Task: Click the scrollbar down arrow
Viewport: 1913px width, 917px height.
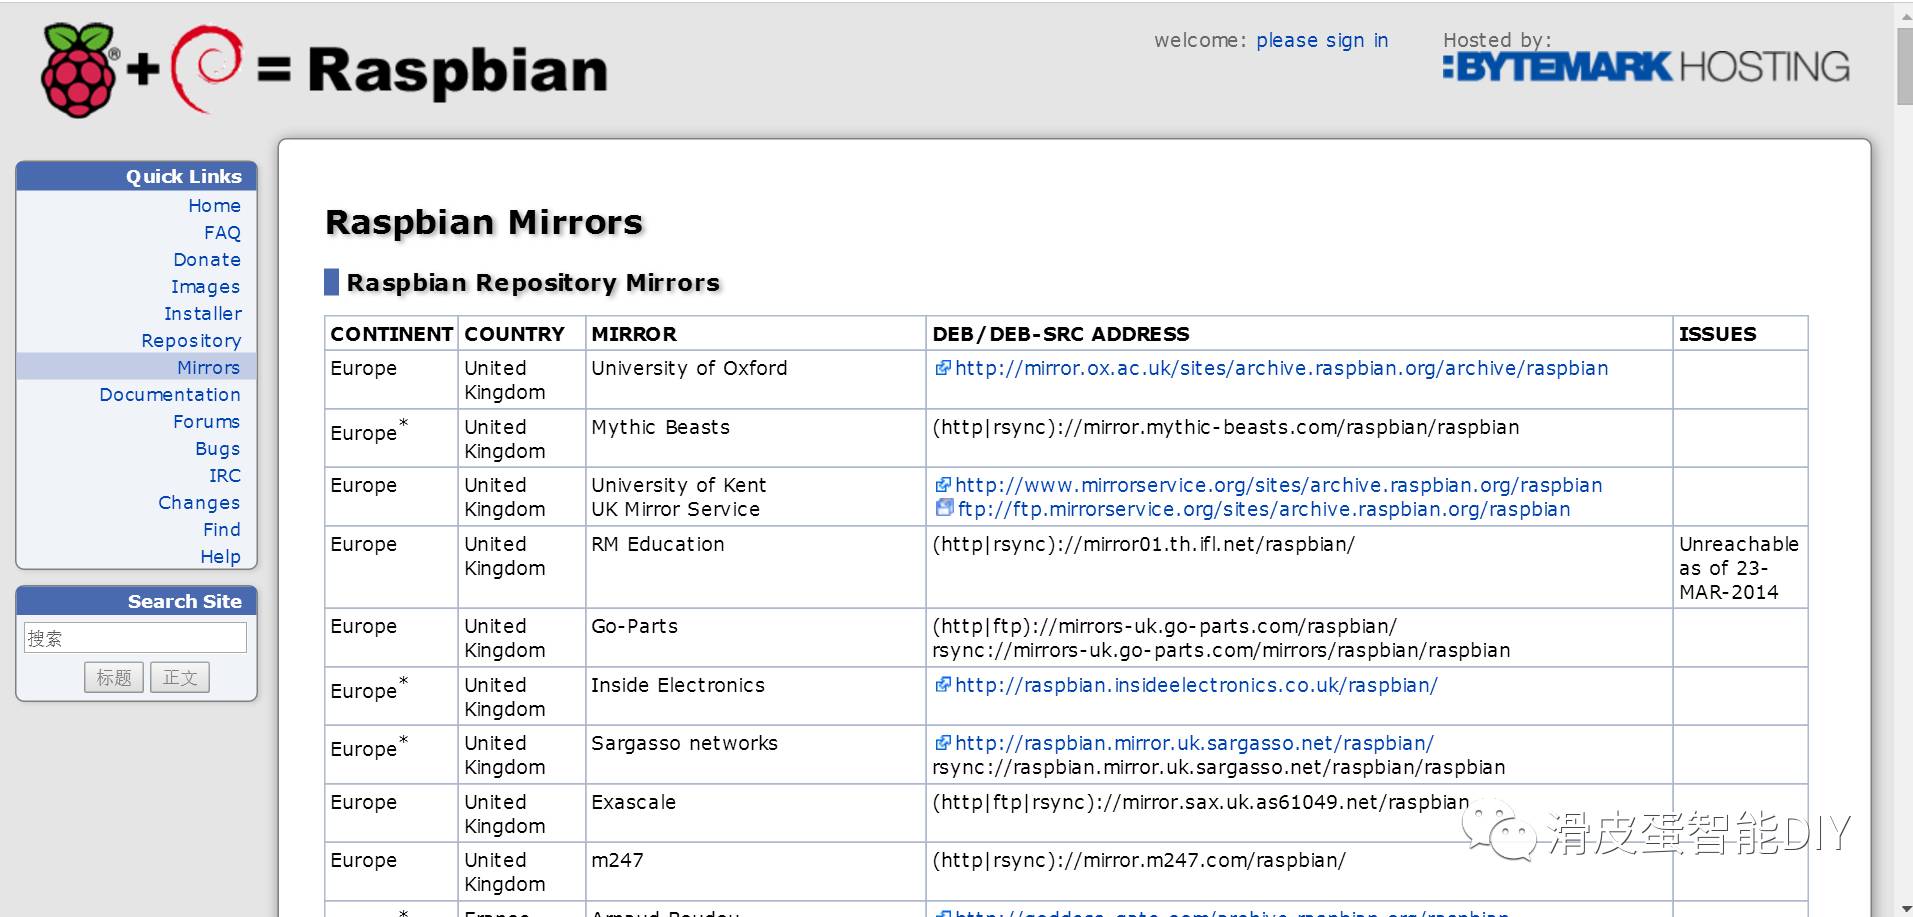Action: (1904, 907)
